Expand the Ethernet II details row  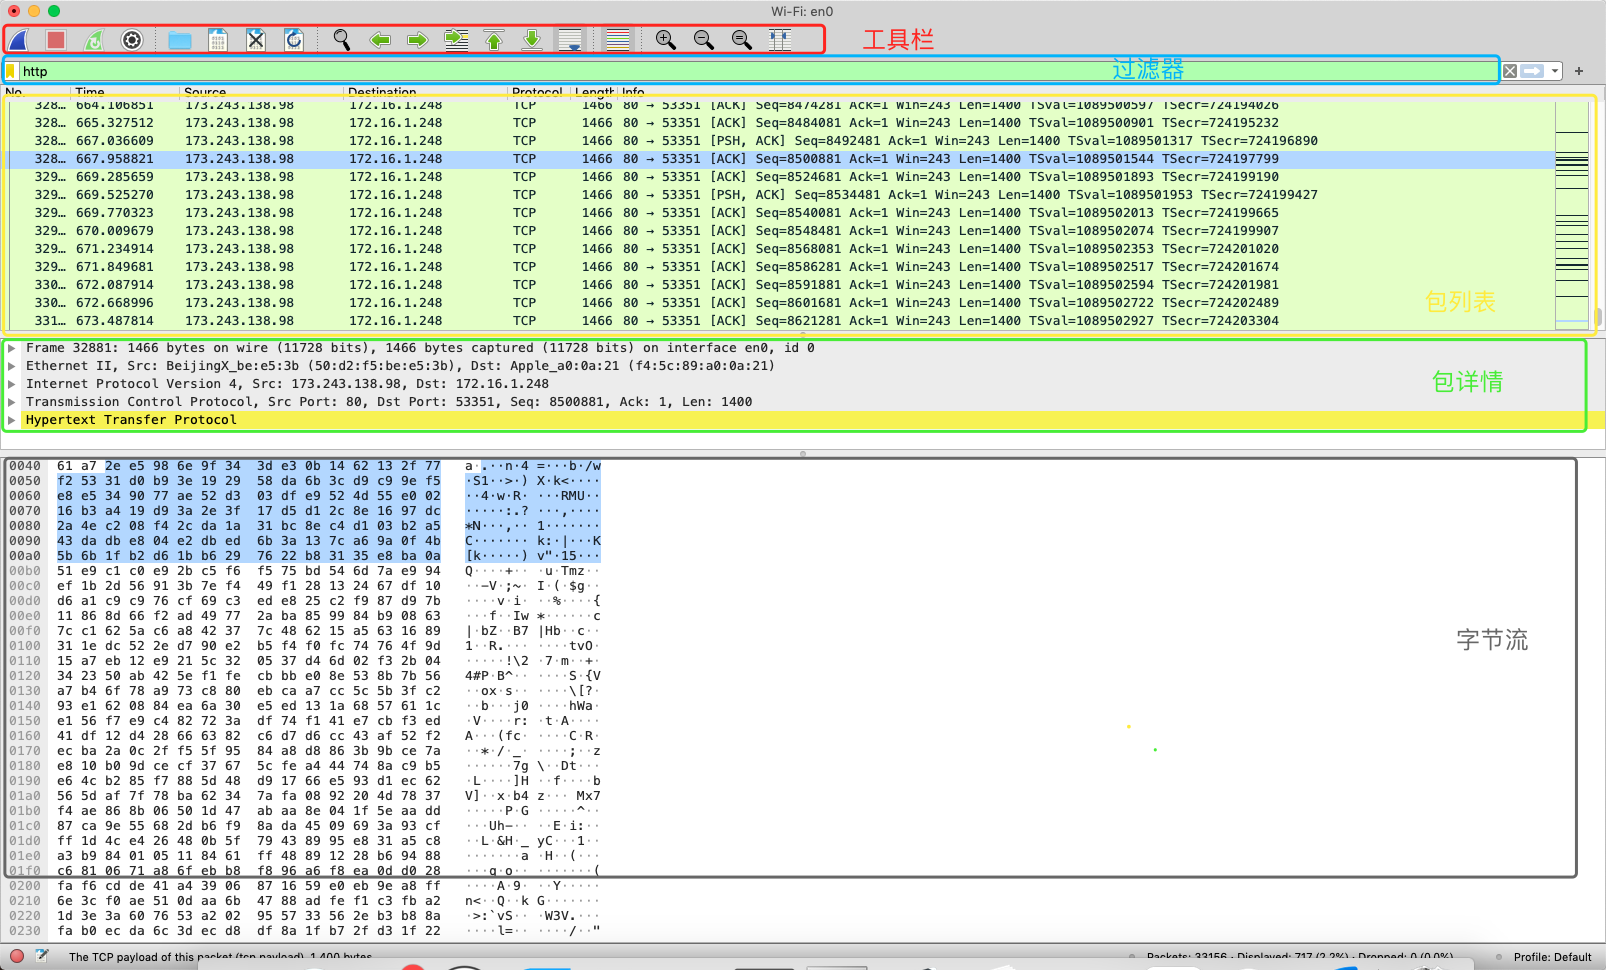(x=12, y=366)
